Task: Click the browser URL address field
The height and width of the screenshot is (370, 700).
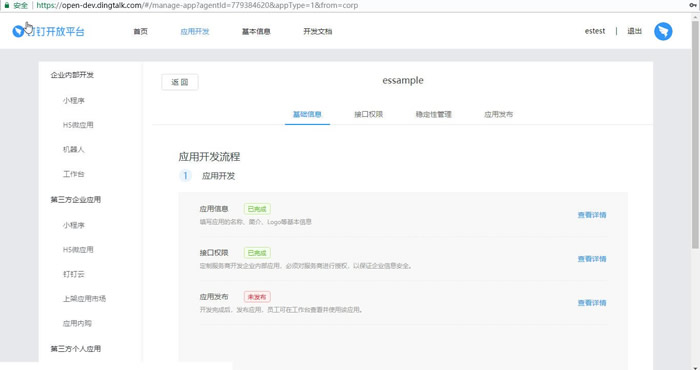Action: [196, 5]
